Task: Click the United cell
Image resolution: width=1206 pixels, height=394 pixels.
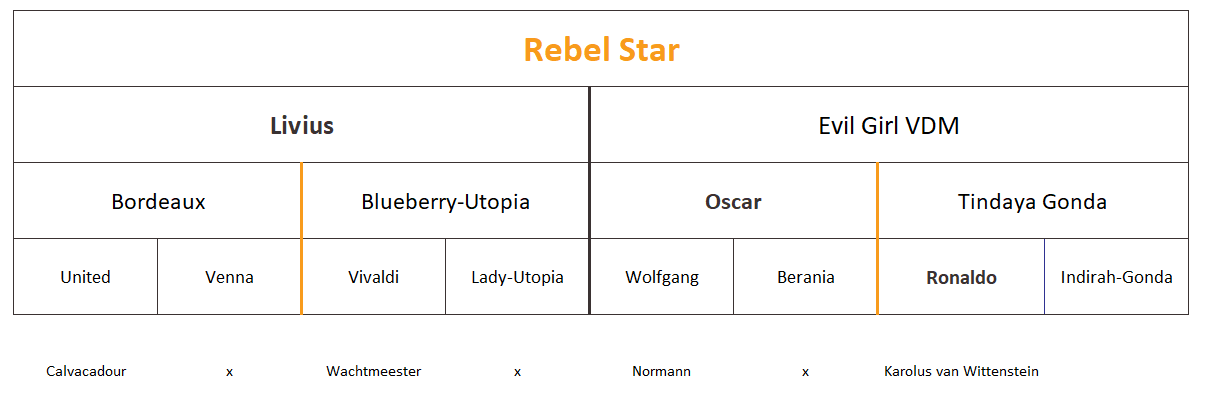Action: click(85, 277)
